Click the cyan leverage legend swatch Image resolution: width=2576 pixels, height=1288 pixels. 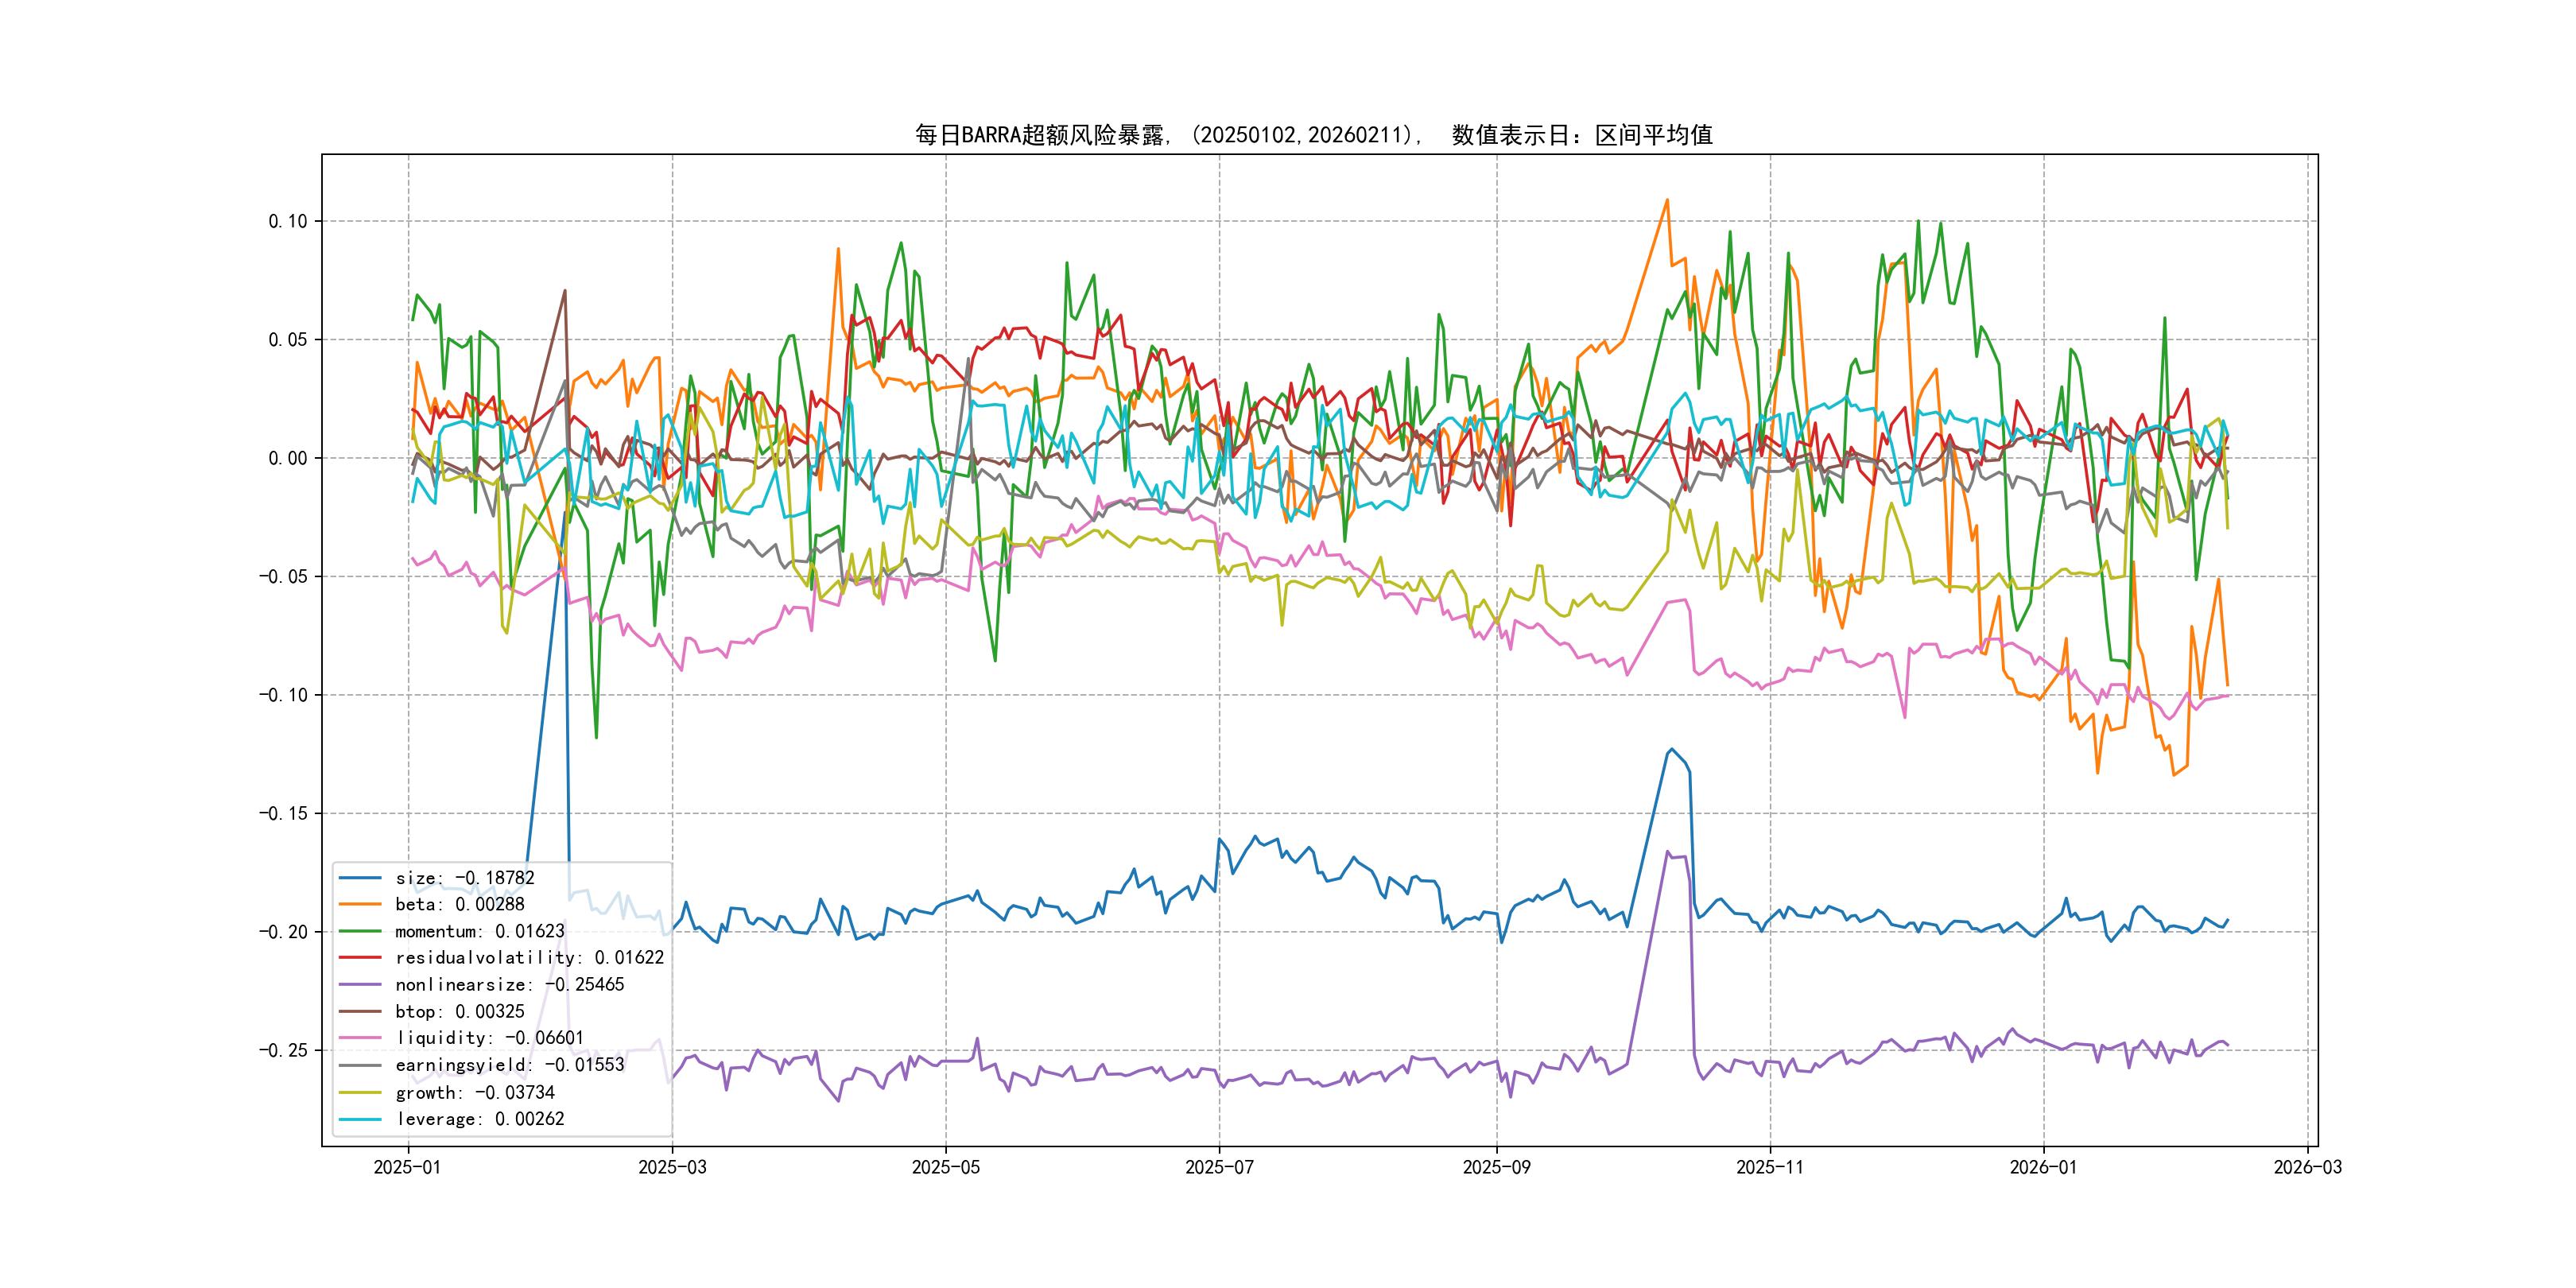pyautogui.click(x=360, y=1119)
